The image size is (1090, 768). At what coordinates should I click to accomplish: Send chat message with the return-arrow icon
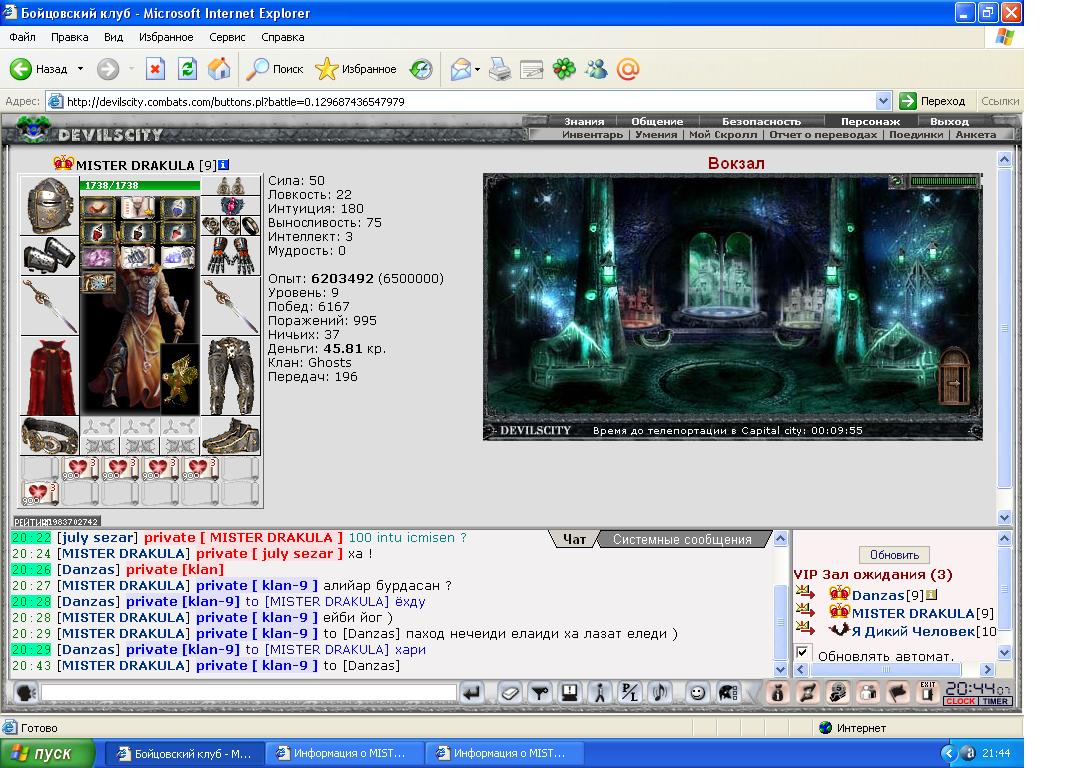[472, 692]
